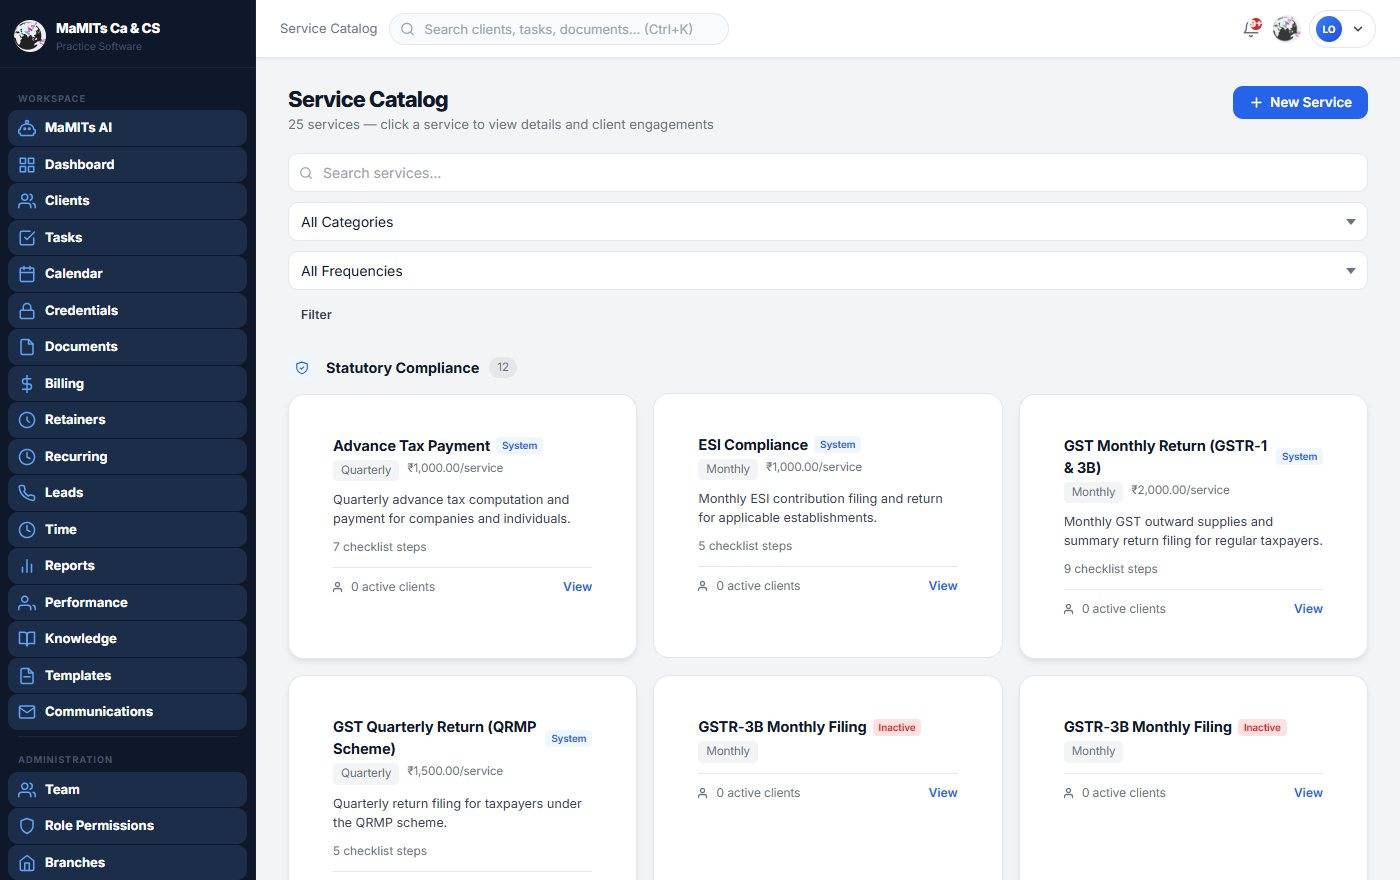The image size is (1400, 880).
Task: Open the All Frequencies dropdown
Action: pyautogui.click(x=828, y=271)
